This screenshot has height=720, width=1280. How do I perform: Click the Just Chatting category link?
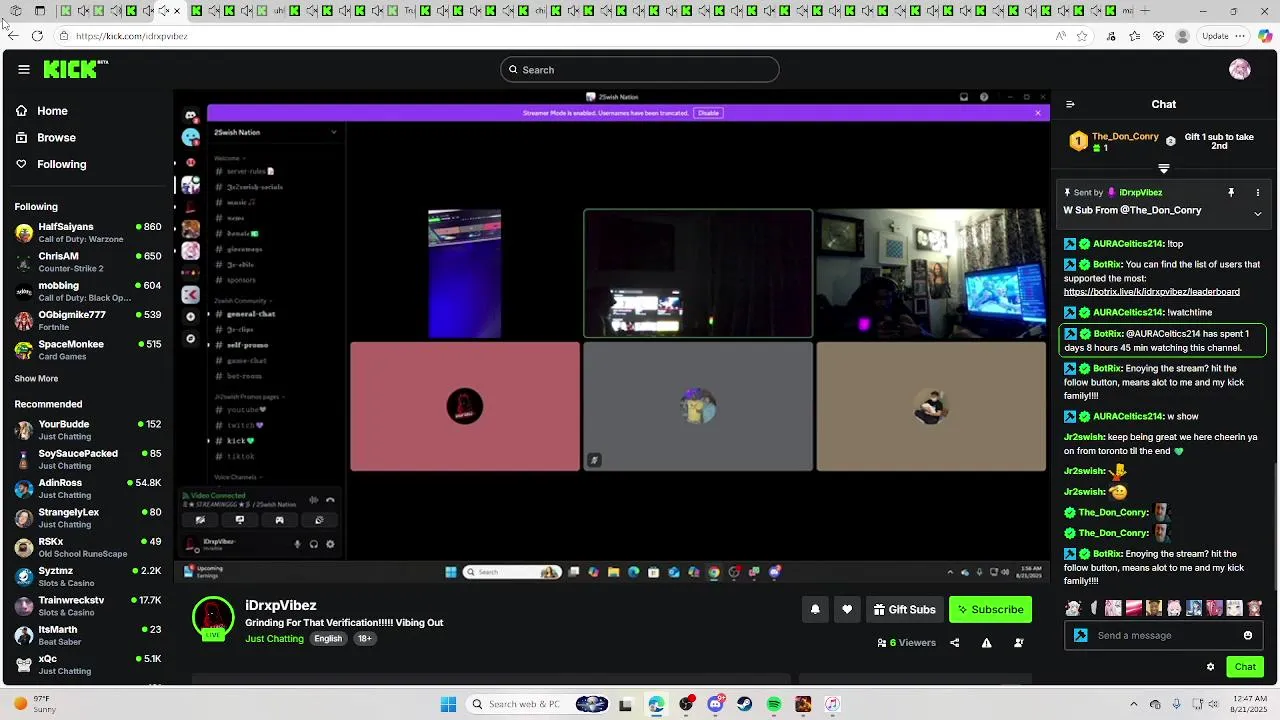(x=274, y=639)
